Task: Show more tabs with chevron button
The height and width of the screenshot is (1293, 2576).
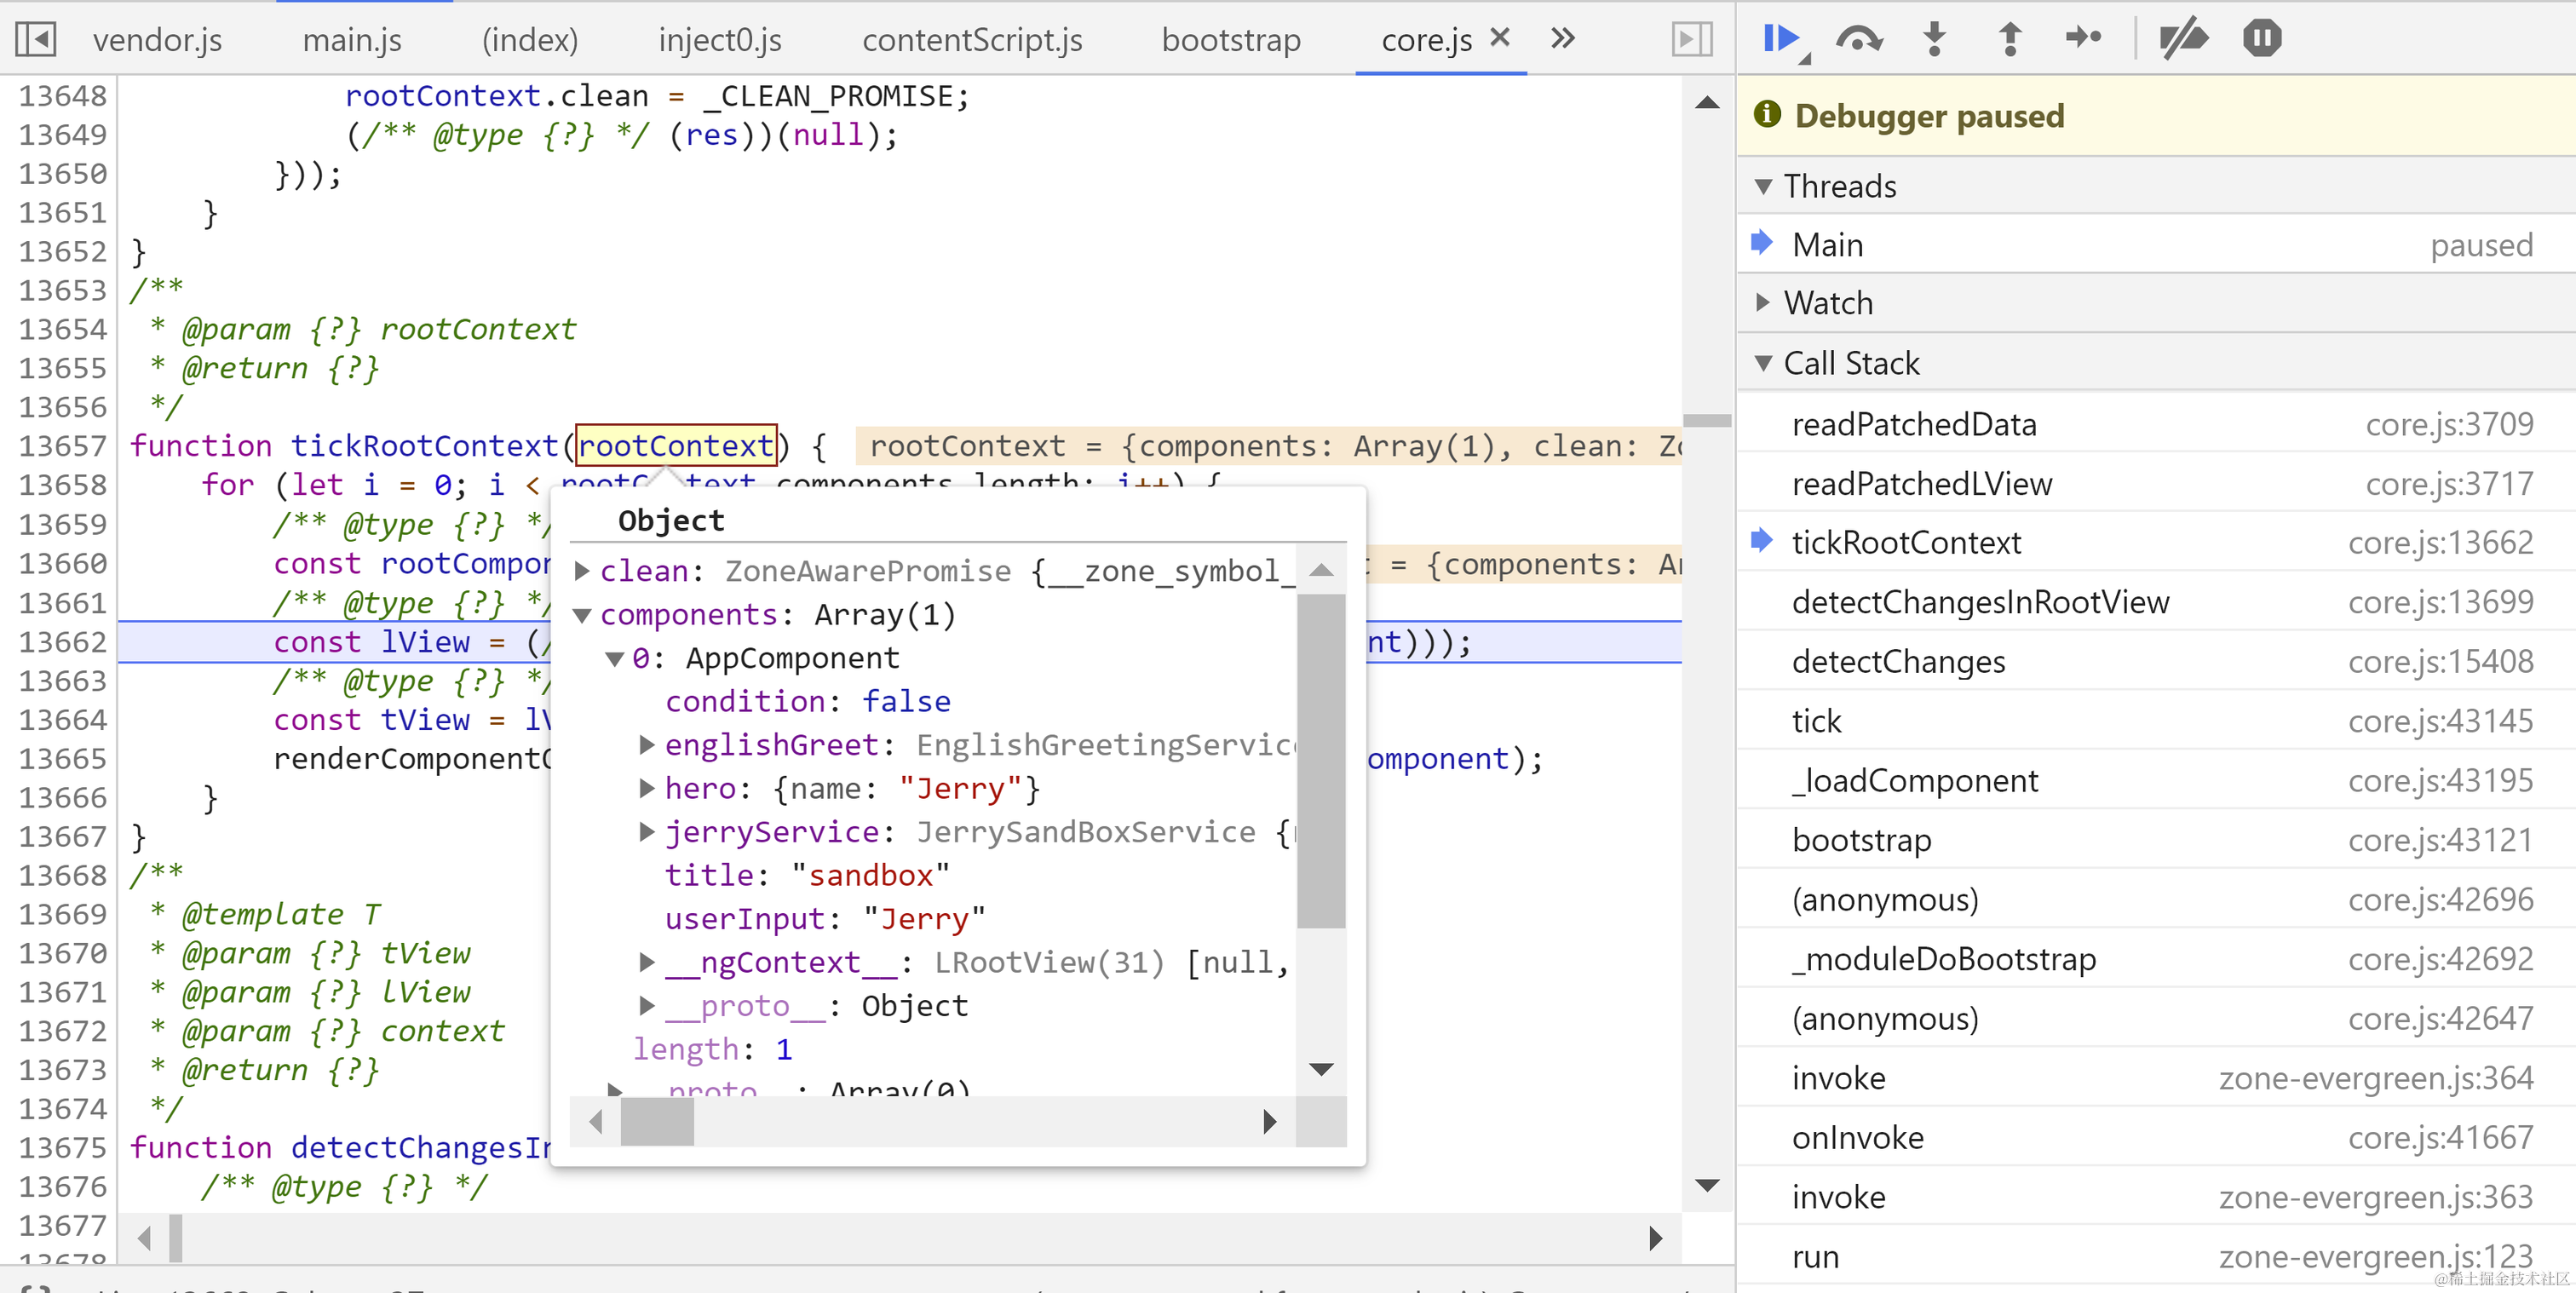Action: click(x=1563, y=39)
